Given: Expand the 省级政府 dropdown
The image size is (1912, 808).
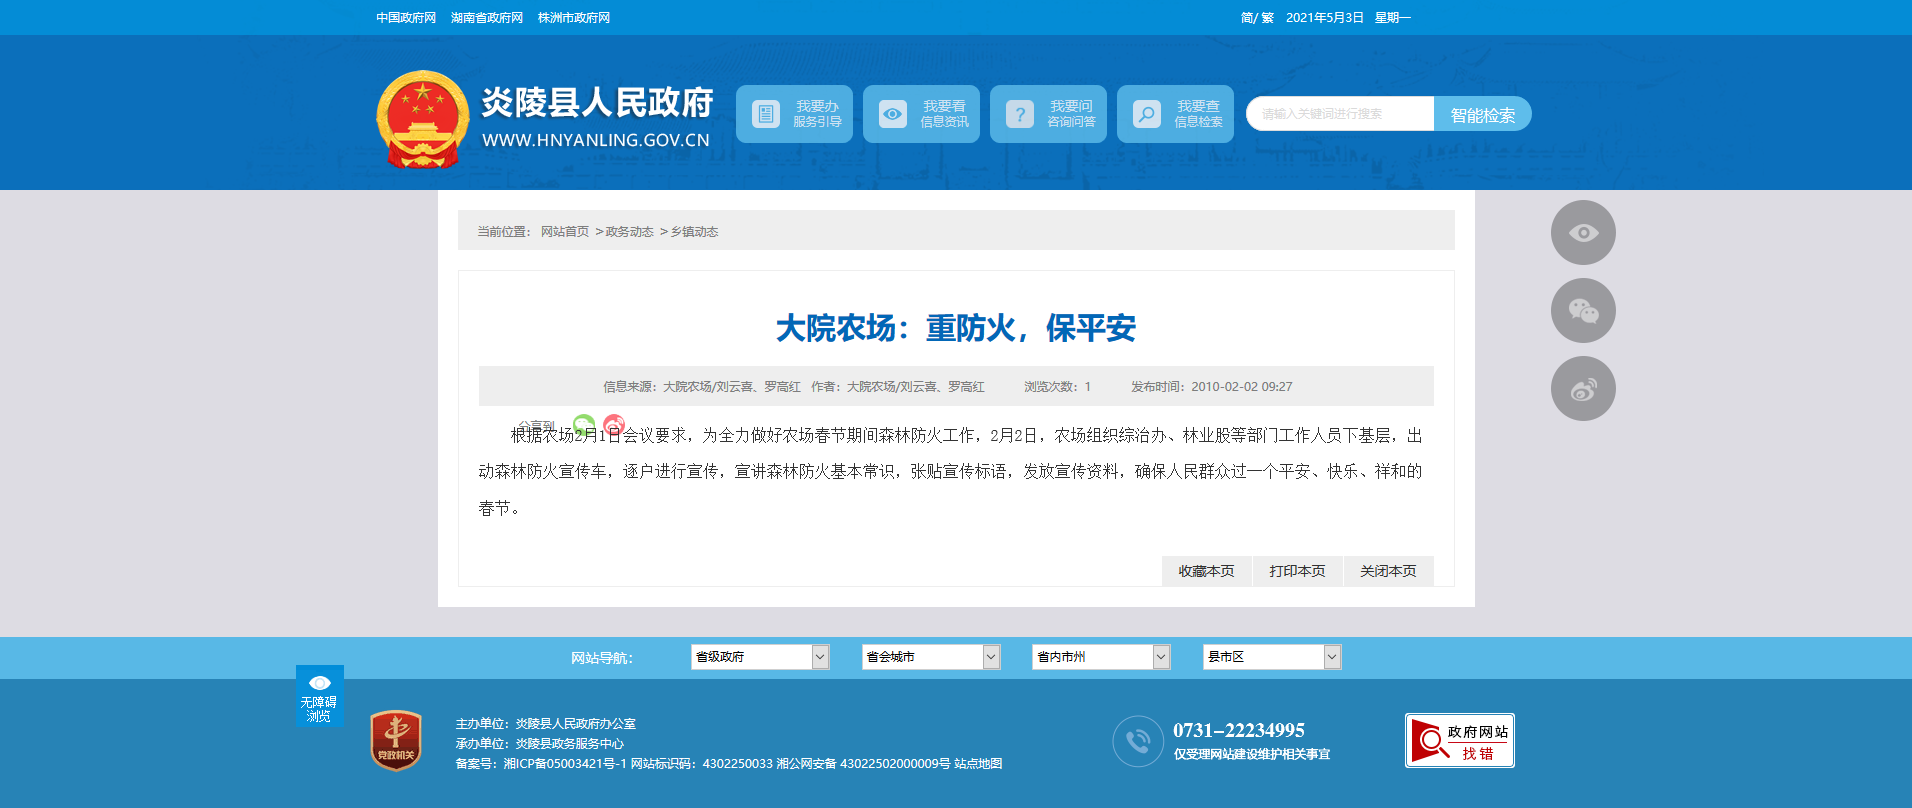Looking at the screenshot, I should (x=760, y=657).
